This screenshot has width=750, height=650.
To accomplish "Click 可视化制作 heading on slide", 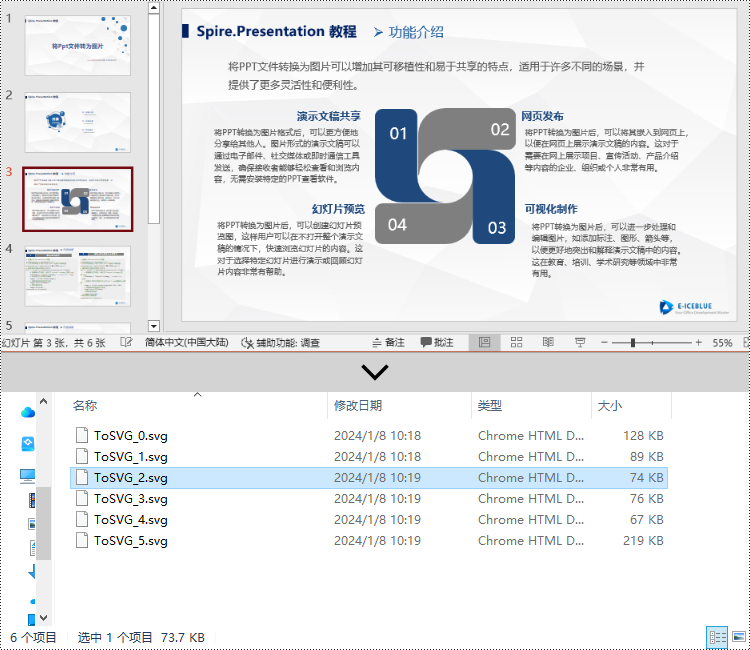I will [551, 209].
